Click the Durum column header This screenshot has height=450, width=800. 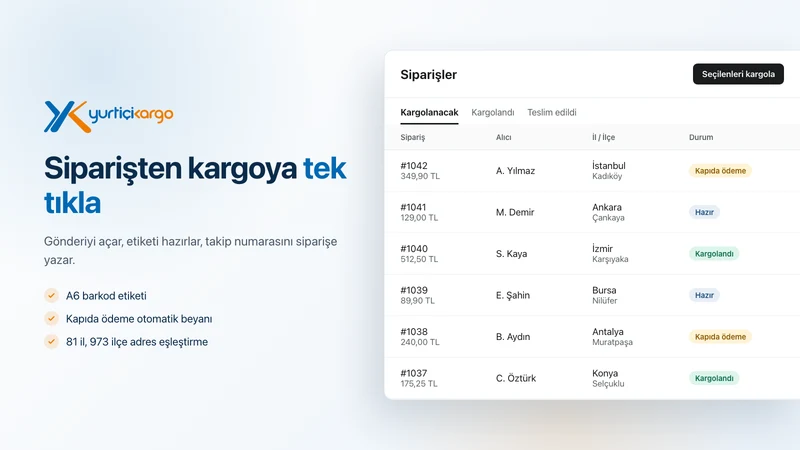pos(701,137)
